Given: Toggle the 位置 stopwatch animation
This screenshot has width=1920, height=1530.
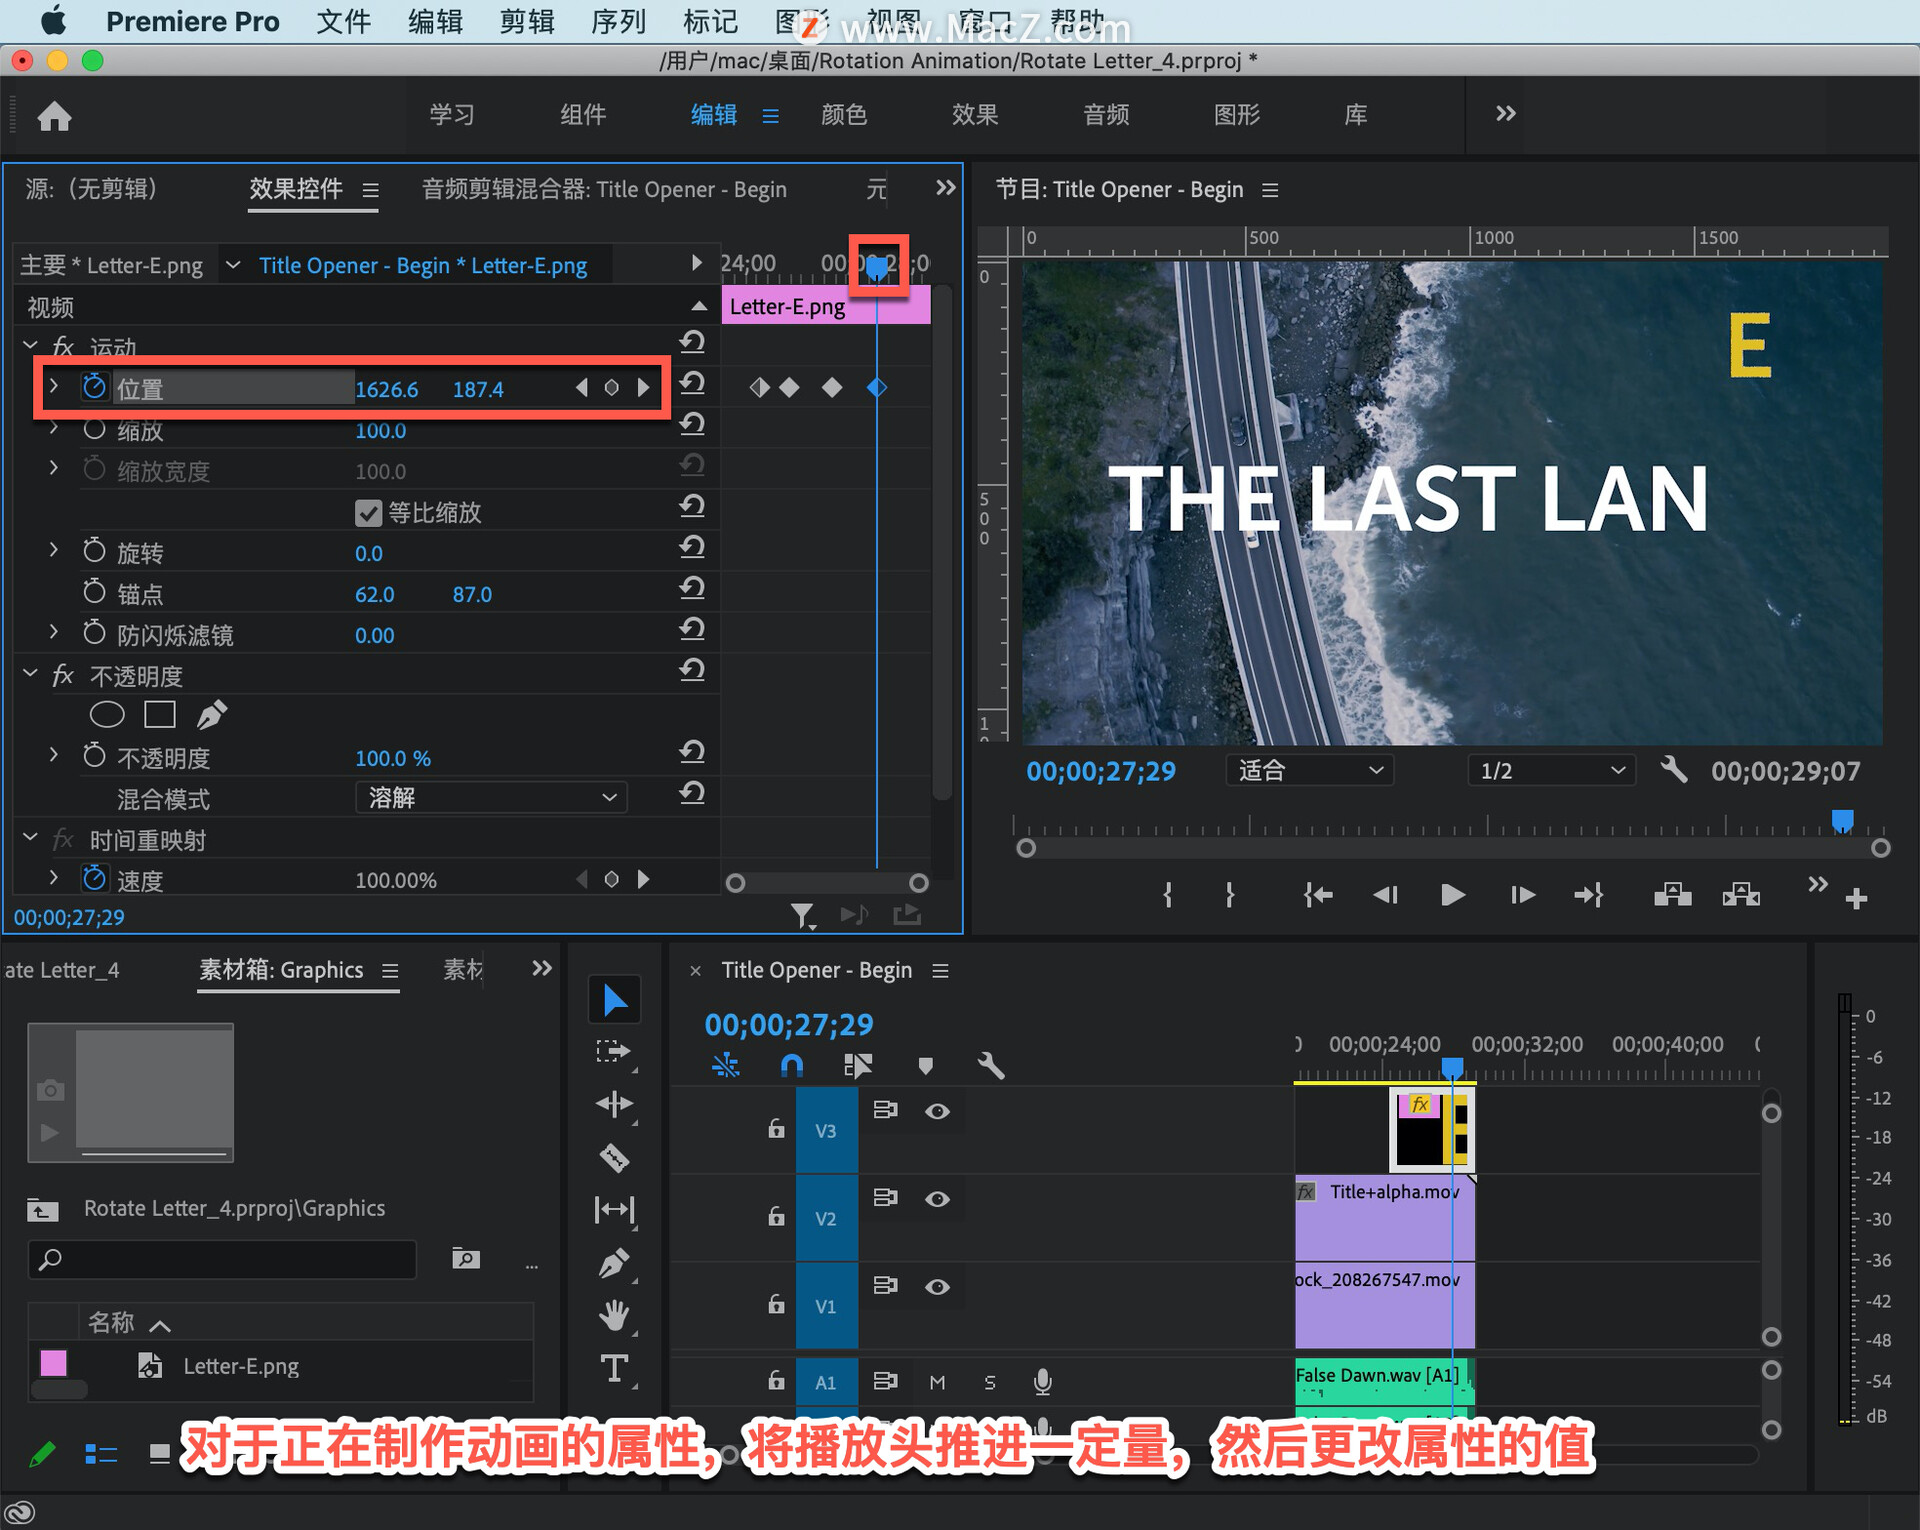Looking at the screenshot, I should [94, 387].
